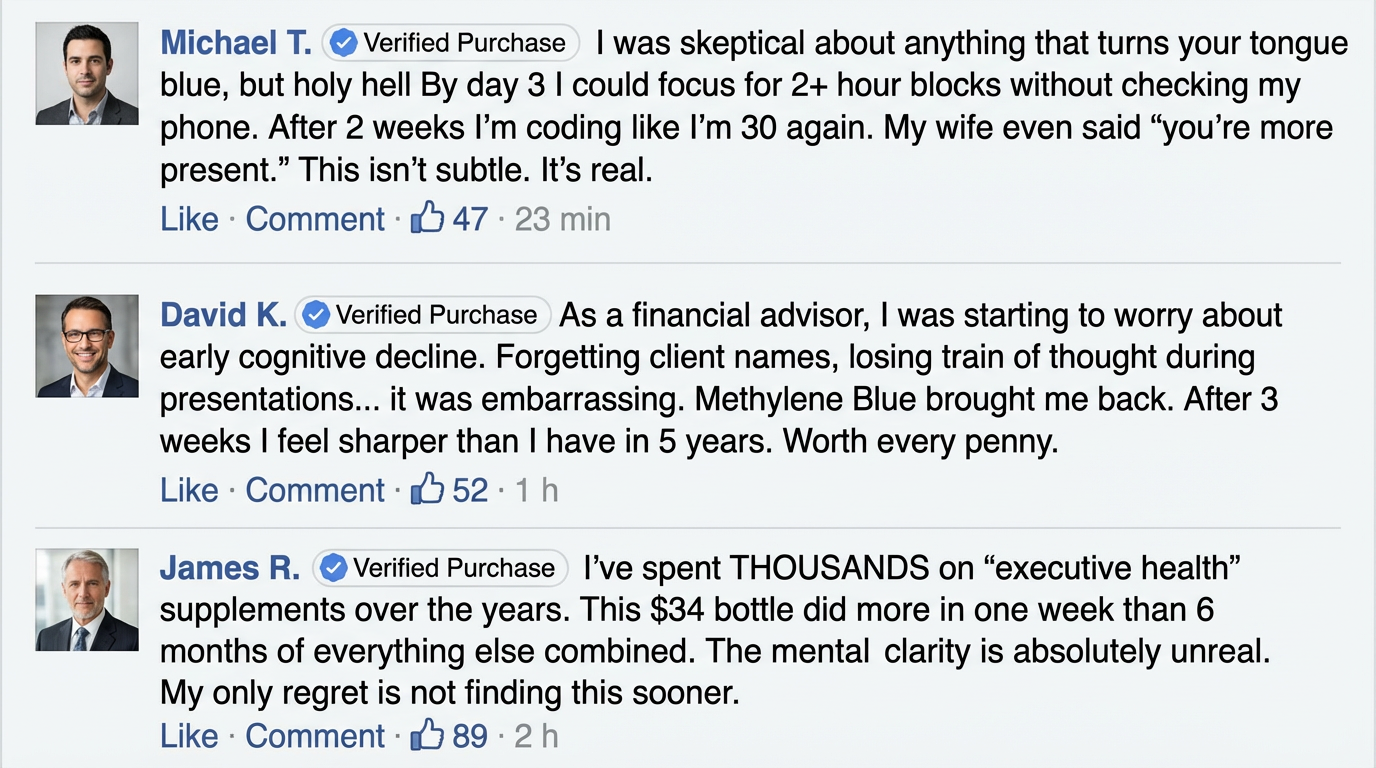This screenshot has height=768, width=1376.
Task: Click verified checkmark badge next to David K.
Action: coord(316,315)
